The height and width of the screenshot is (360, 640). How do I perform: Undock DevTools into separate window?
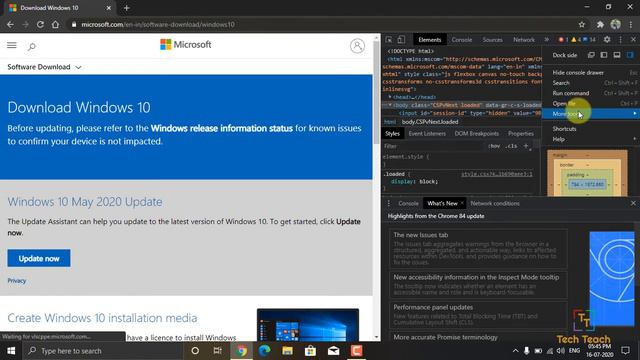click(x=591, y=55)
